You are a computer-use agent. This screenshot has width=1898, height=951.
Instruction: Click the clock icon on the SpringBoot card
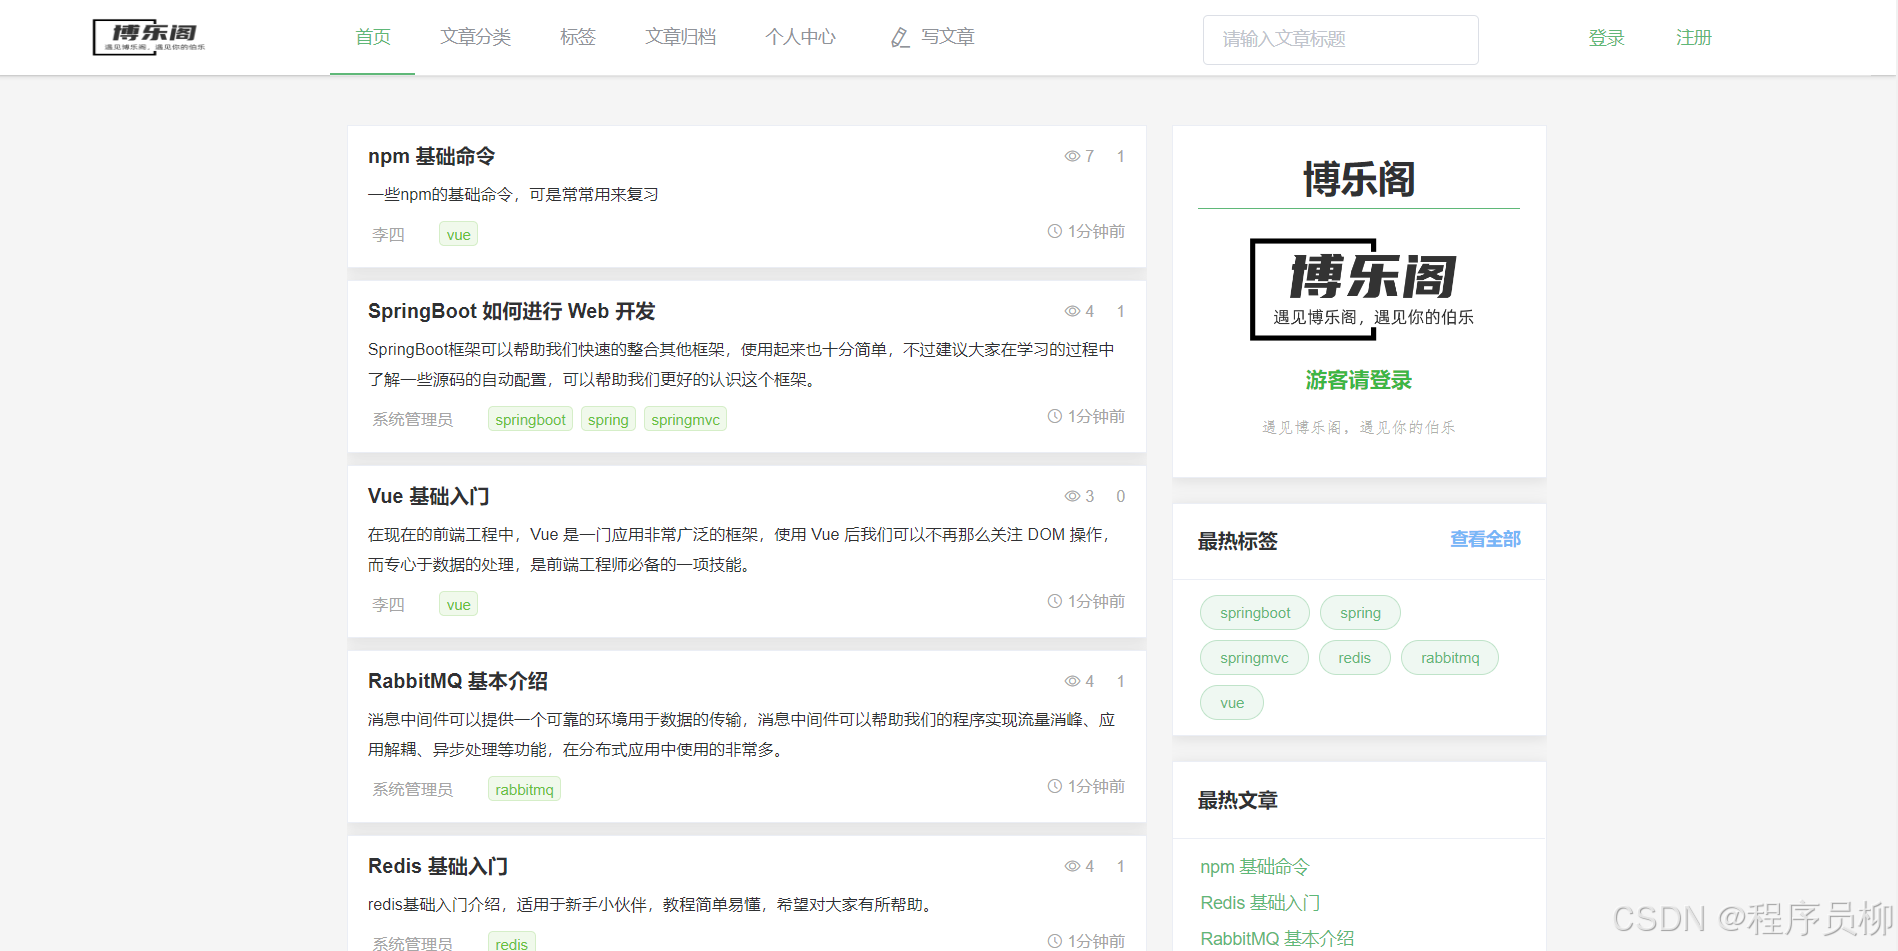point(1055,416)
